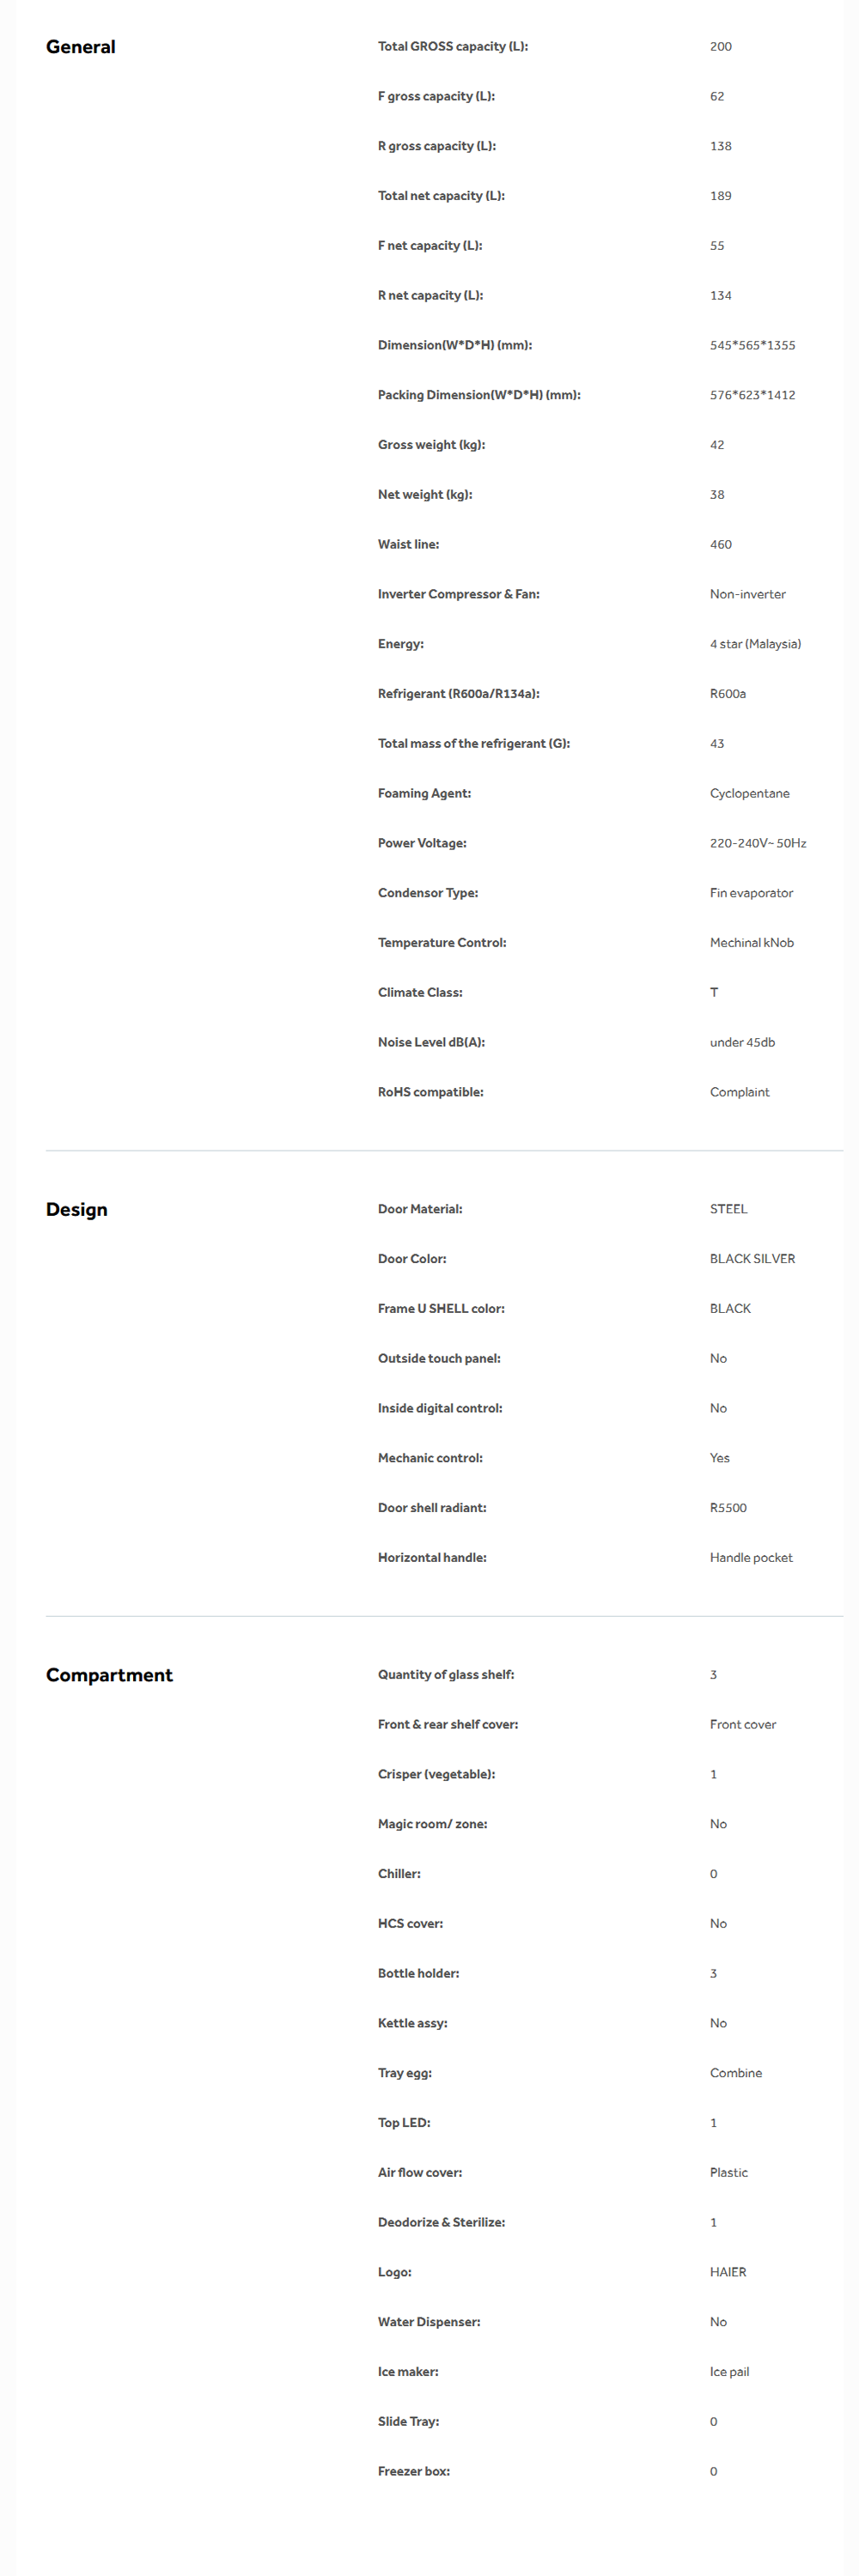Select the Cyclopentane foaming agent value
This screenshot has width=859, height=2576.
point(749,793)
